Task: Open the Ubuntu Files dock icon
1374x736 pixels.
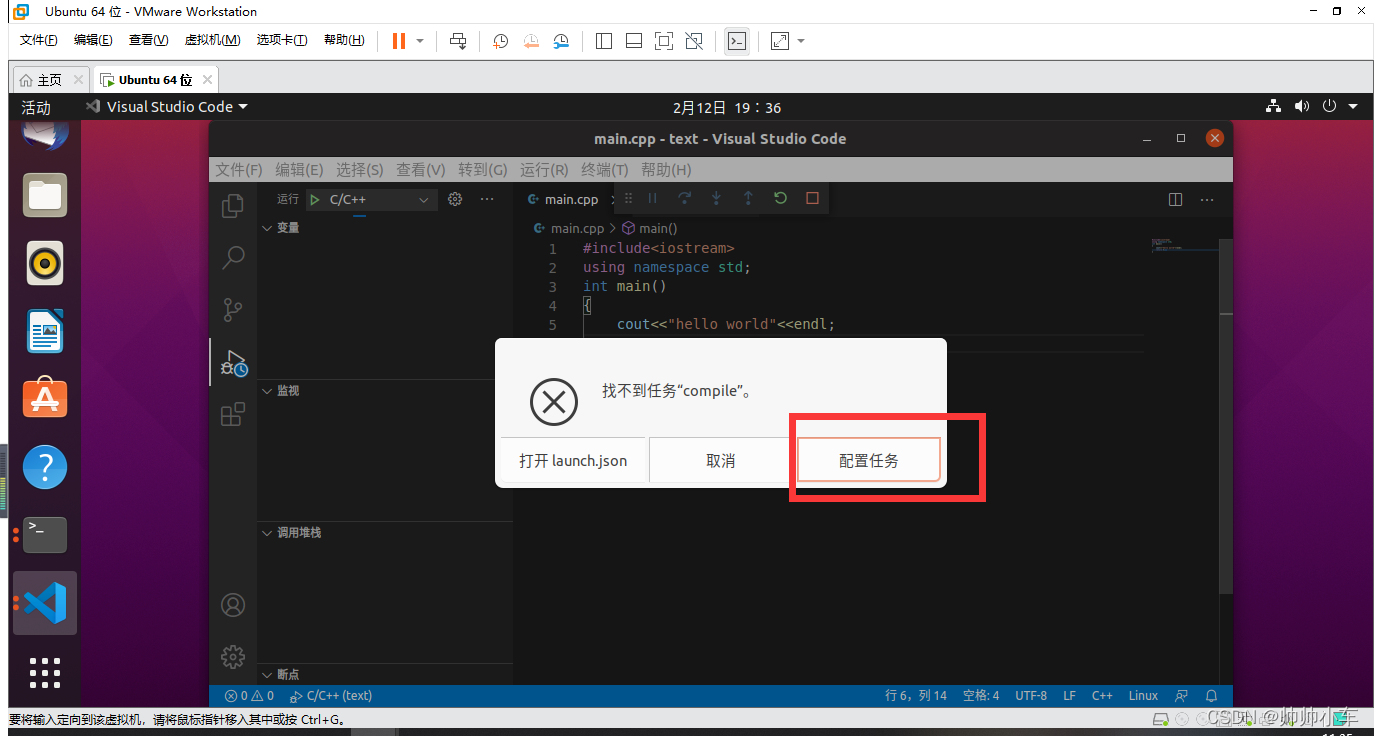Action: [45, 195]
